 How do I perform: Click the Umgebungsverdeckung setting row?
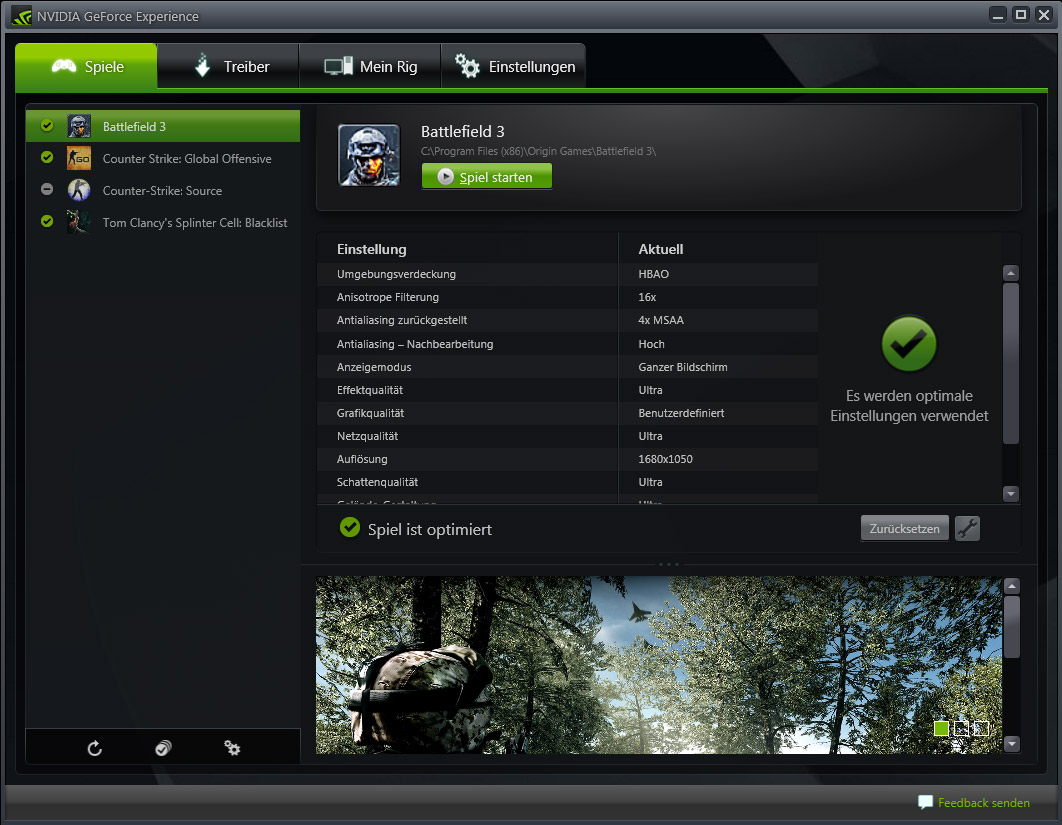[x=568, y=274]
